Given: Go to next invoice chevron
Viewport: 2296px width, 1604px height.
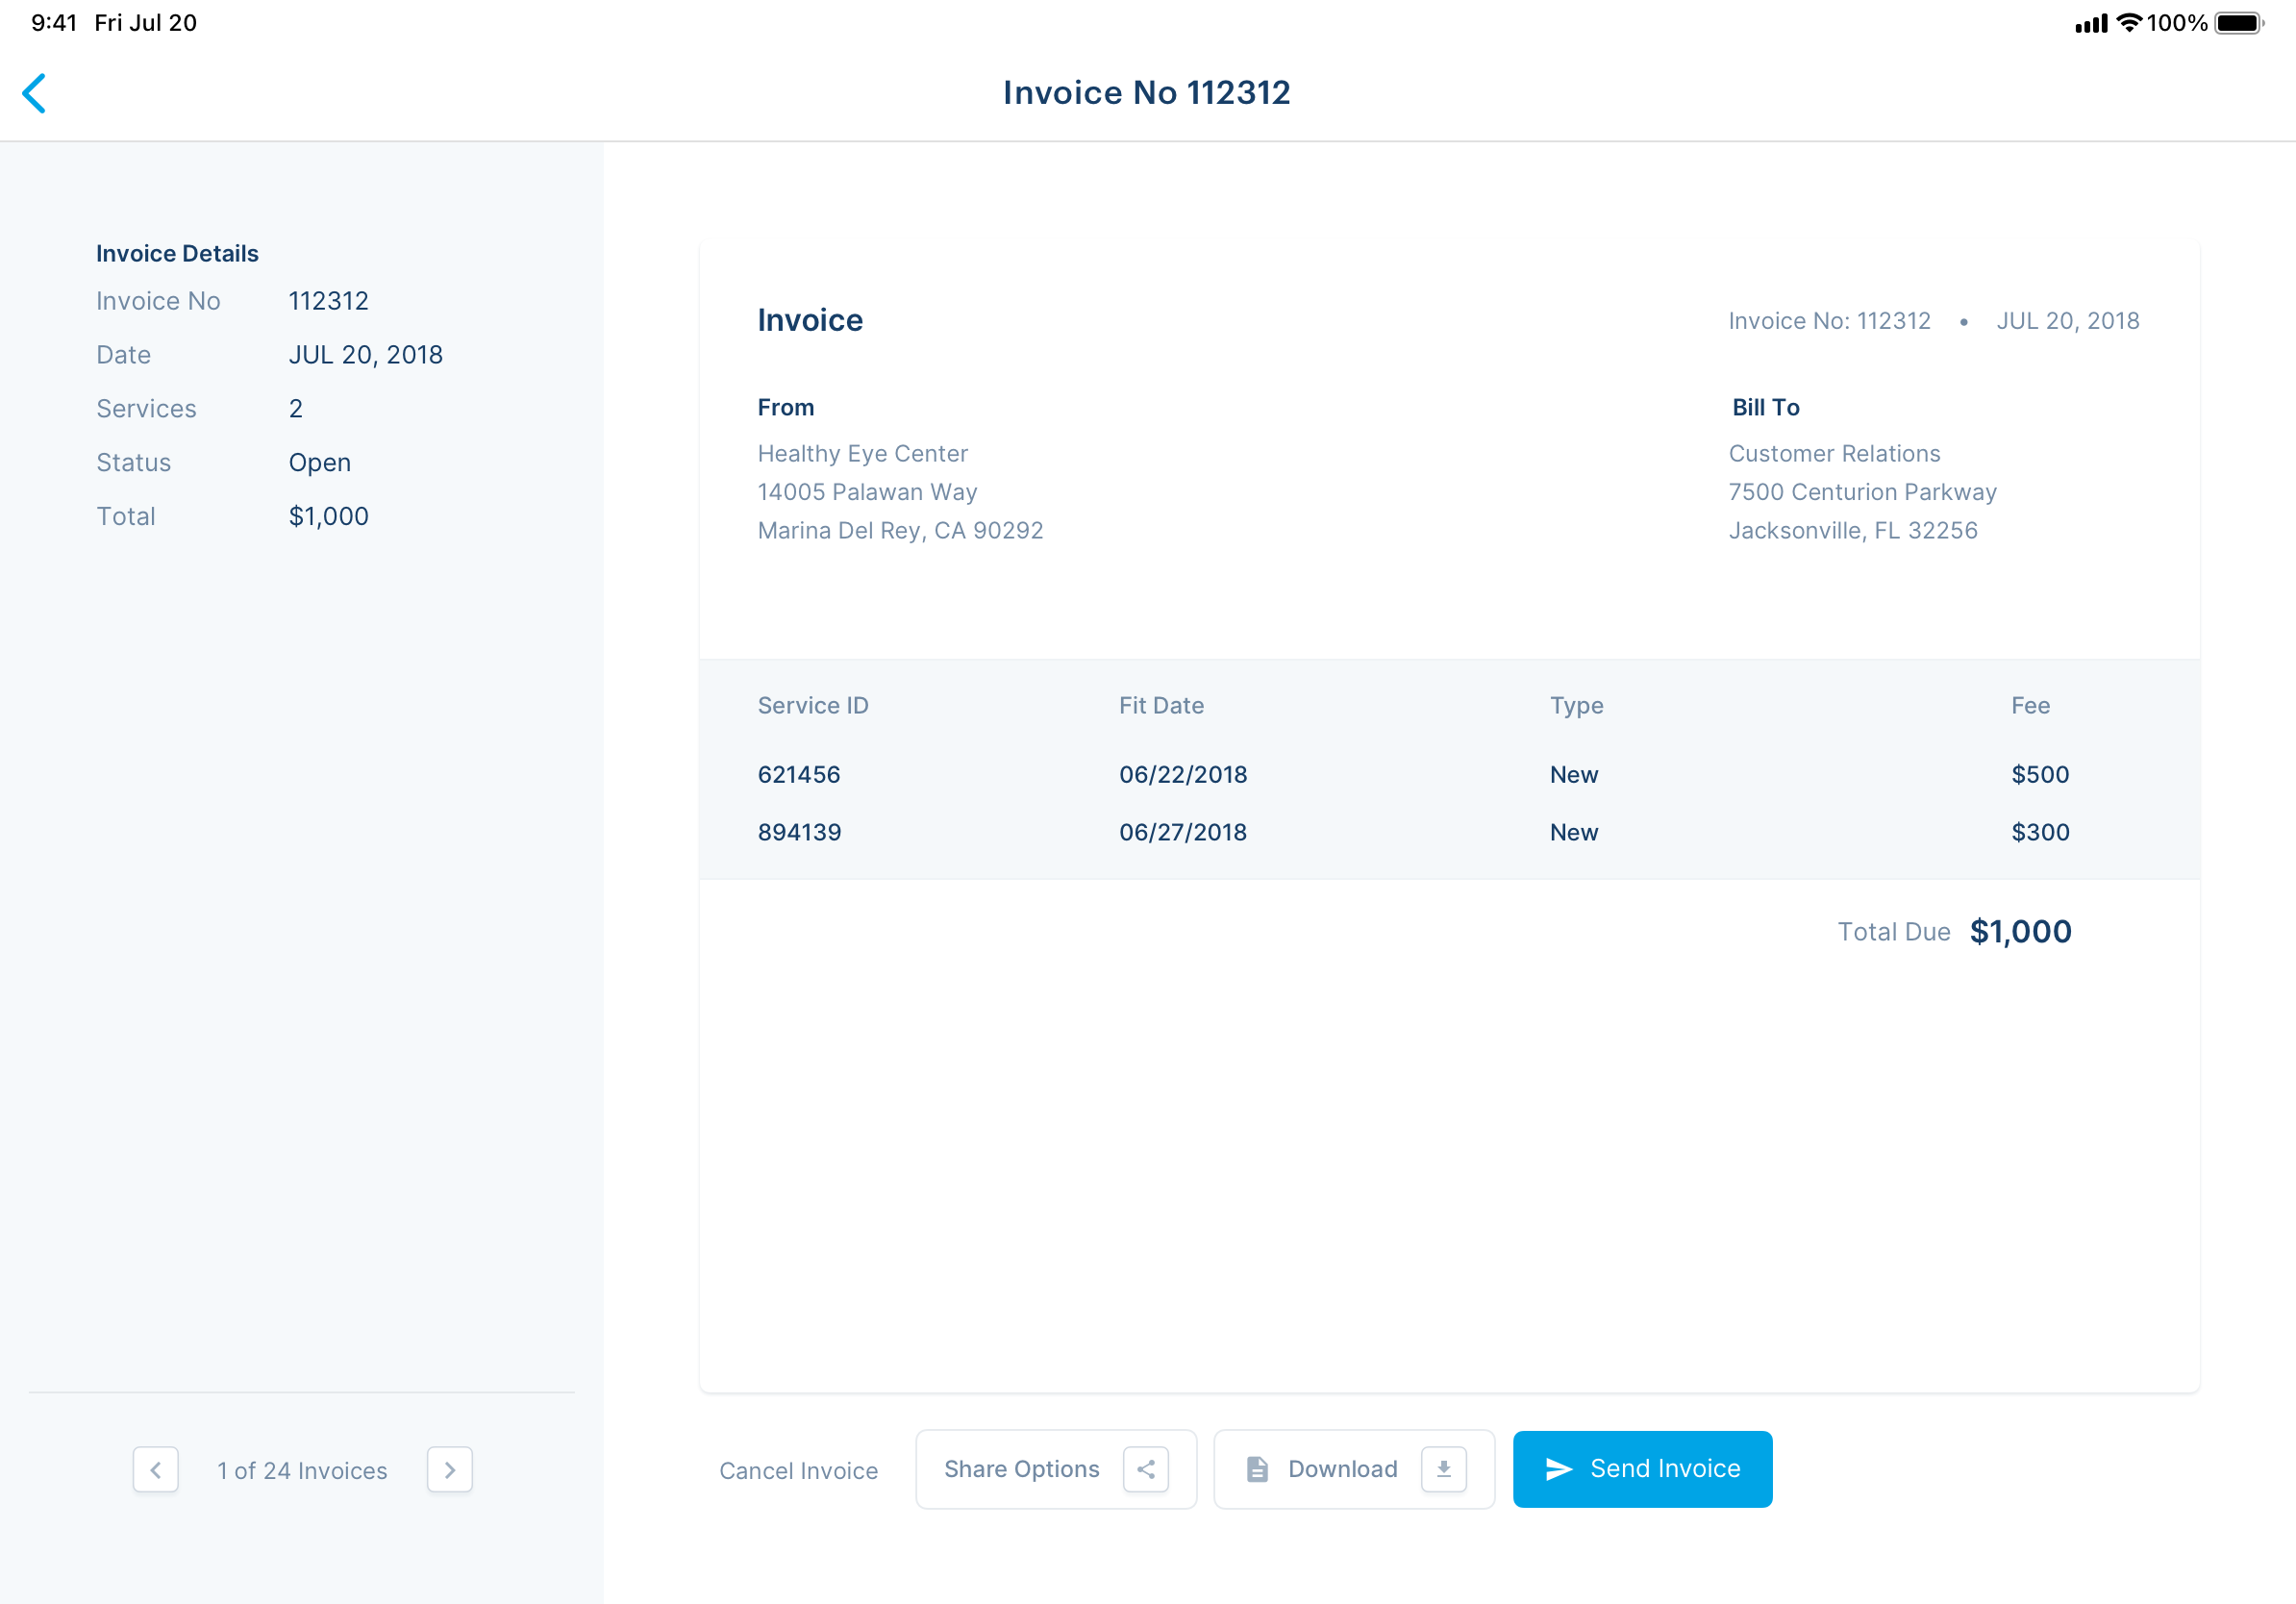Looking at the screenshot, I should point(450,1470).
